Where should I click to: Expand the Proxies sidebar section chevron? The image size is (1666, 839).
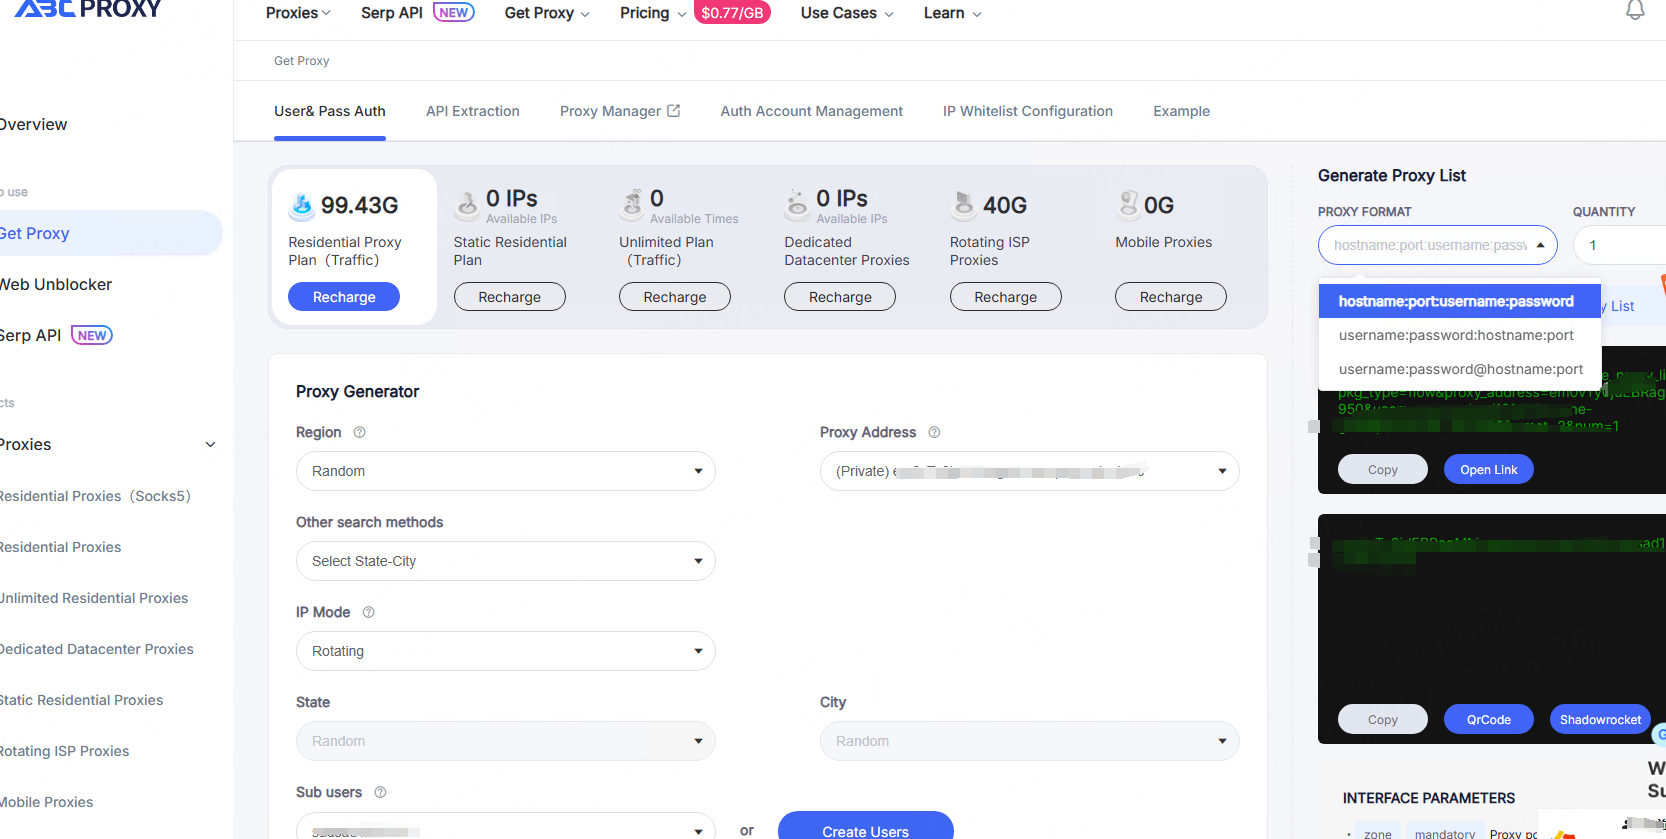coord(210,445)
